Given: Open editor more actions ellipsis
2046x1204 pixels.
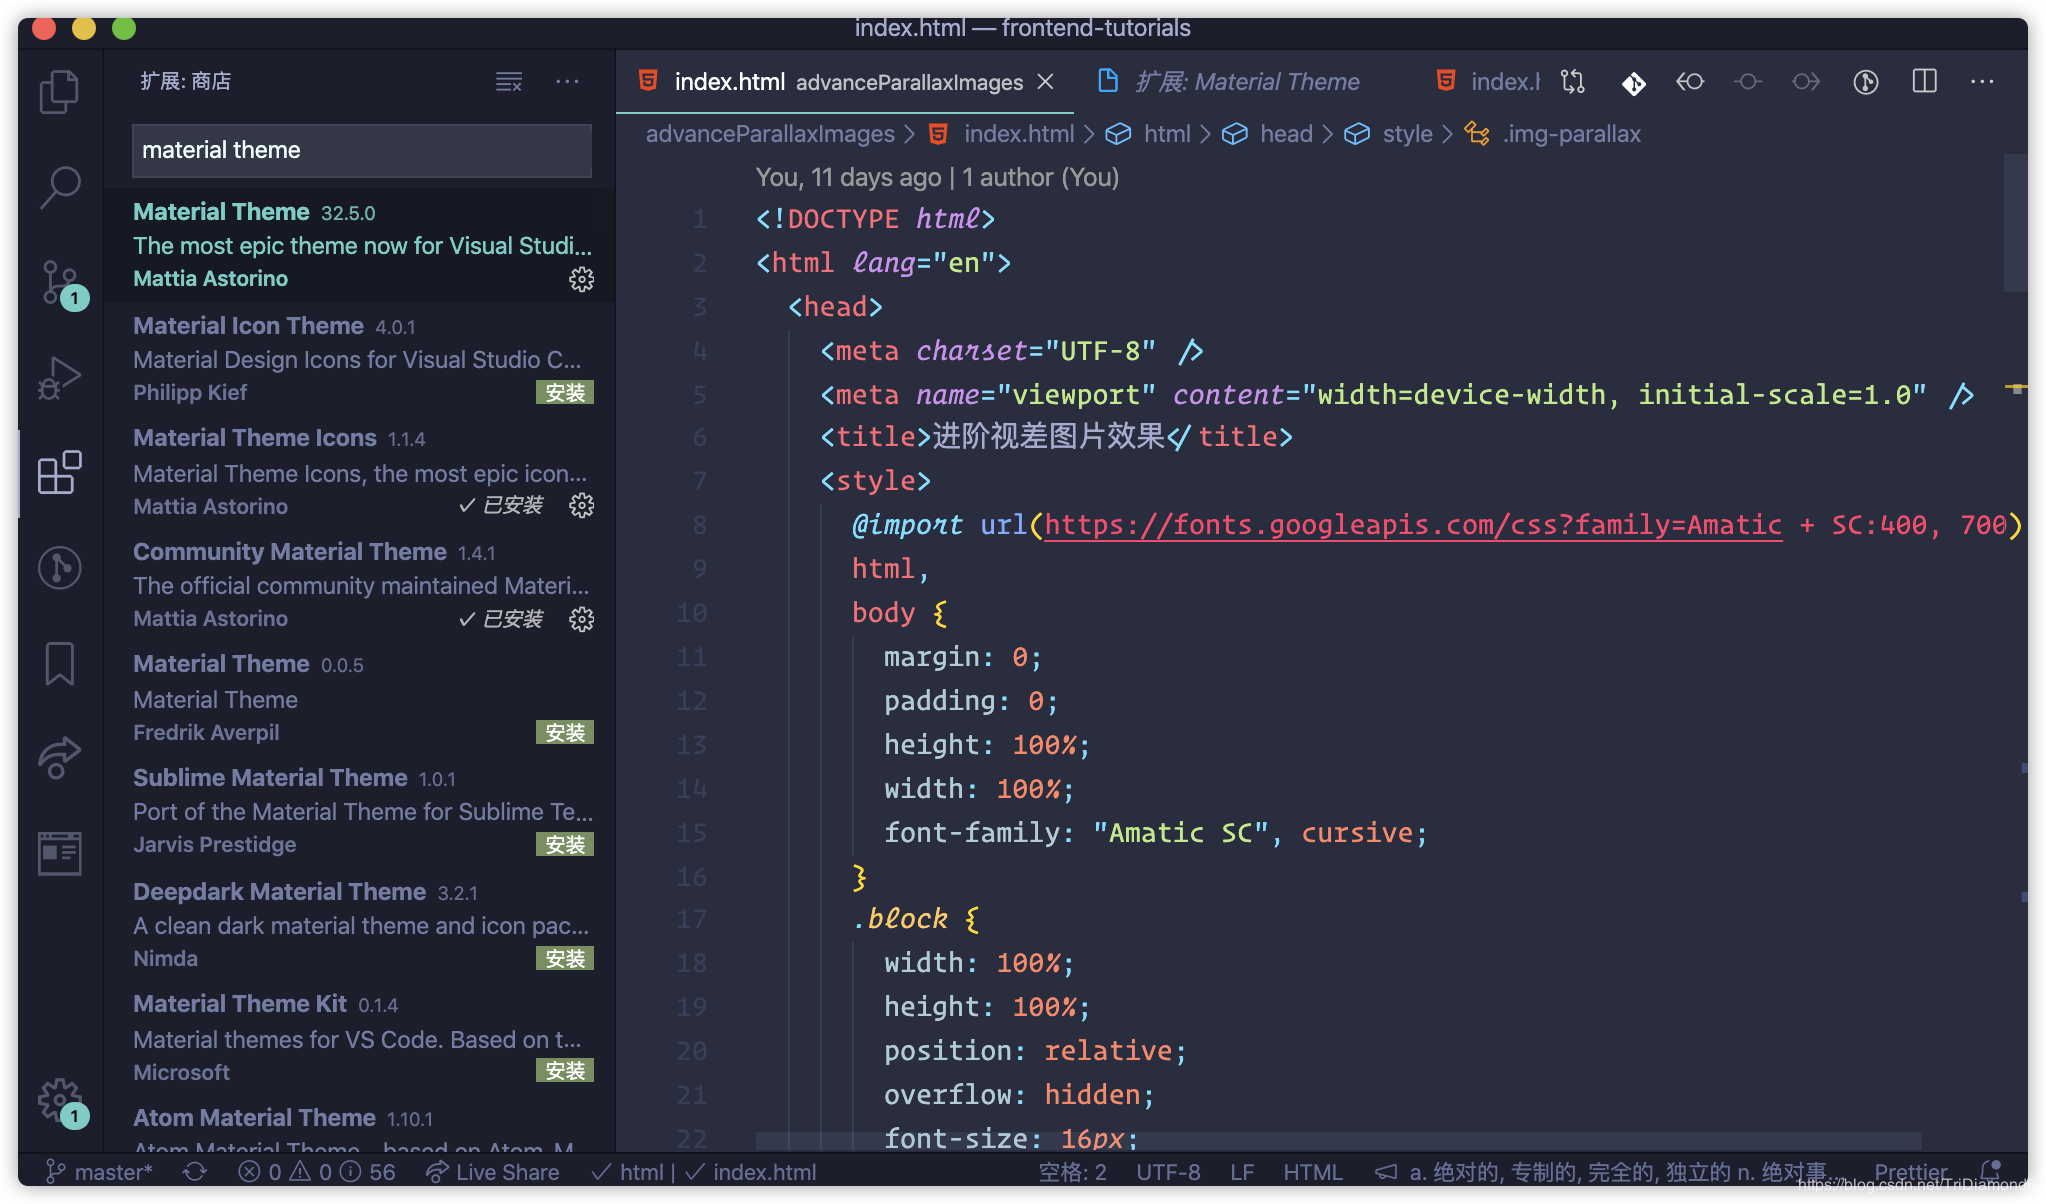Looking at the screenshot, I should coord(1982,82).
